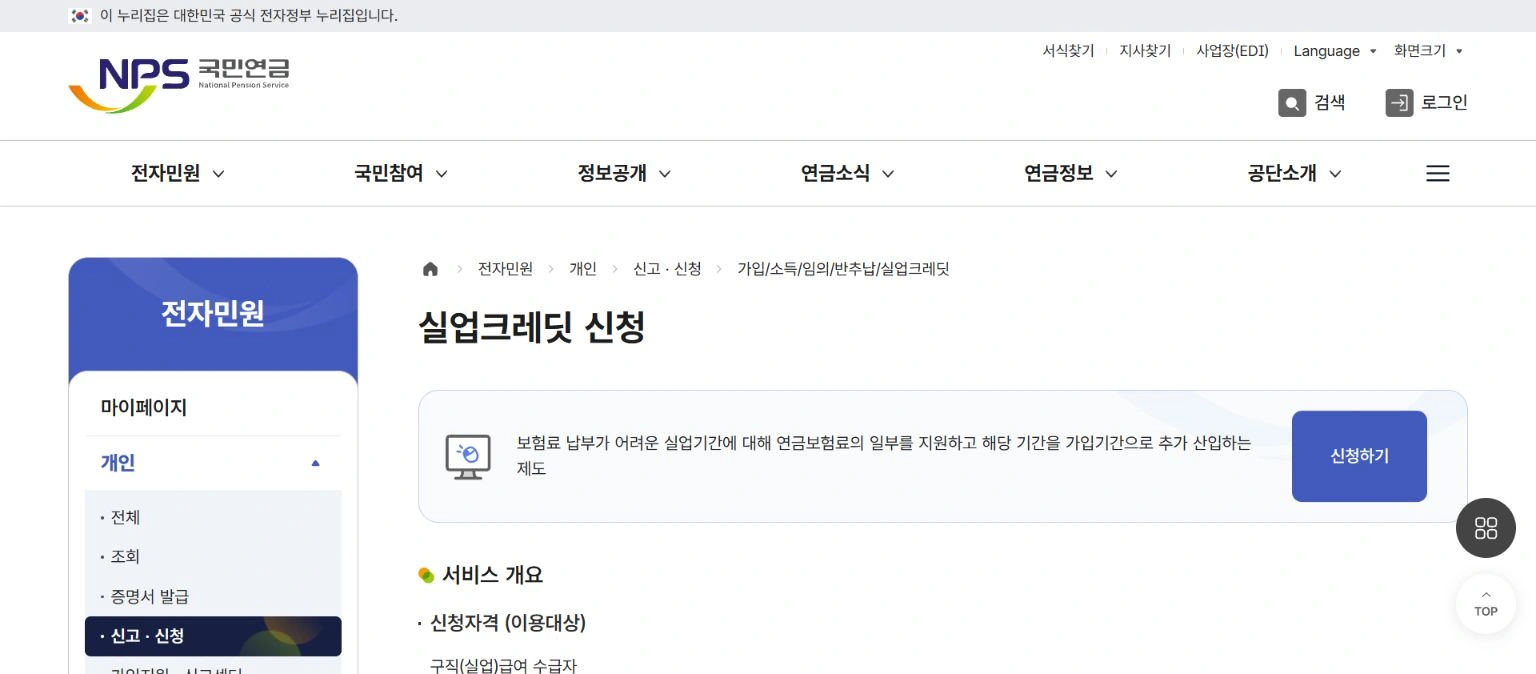Click the 신청하기 button
Viewport: 1536px width, 674px height.
click(x=1359, y=456)
